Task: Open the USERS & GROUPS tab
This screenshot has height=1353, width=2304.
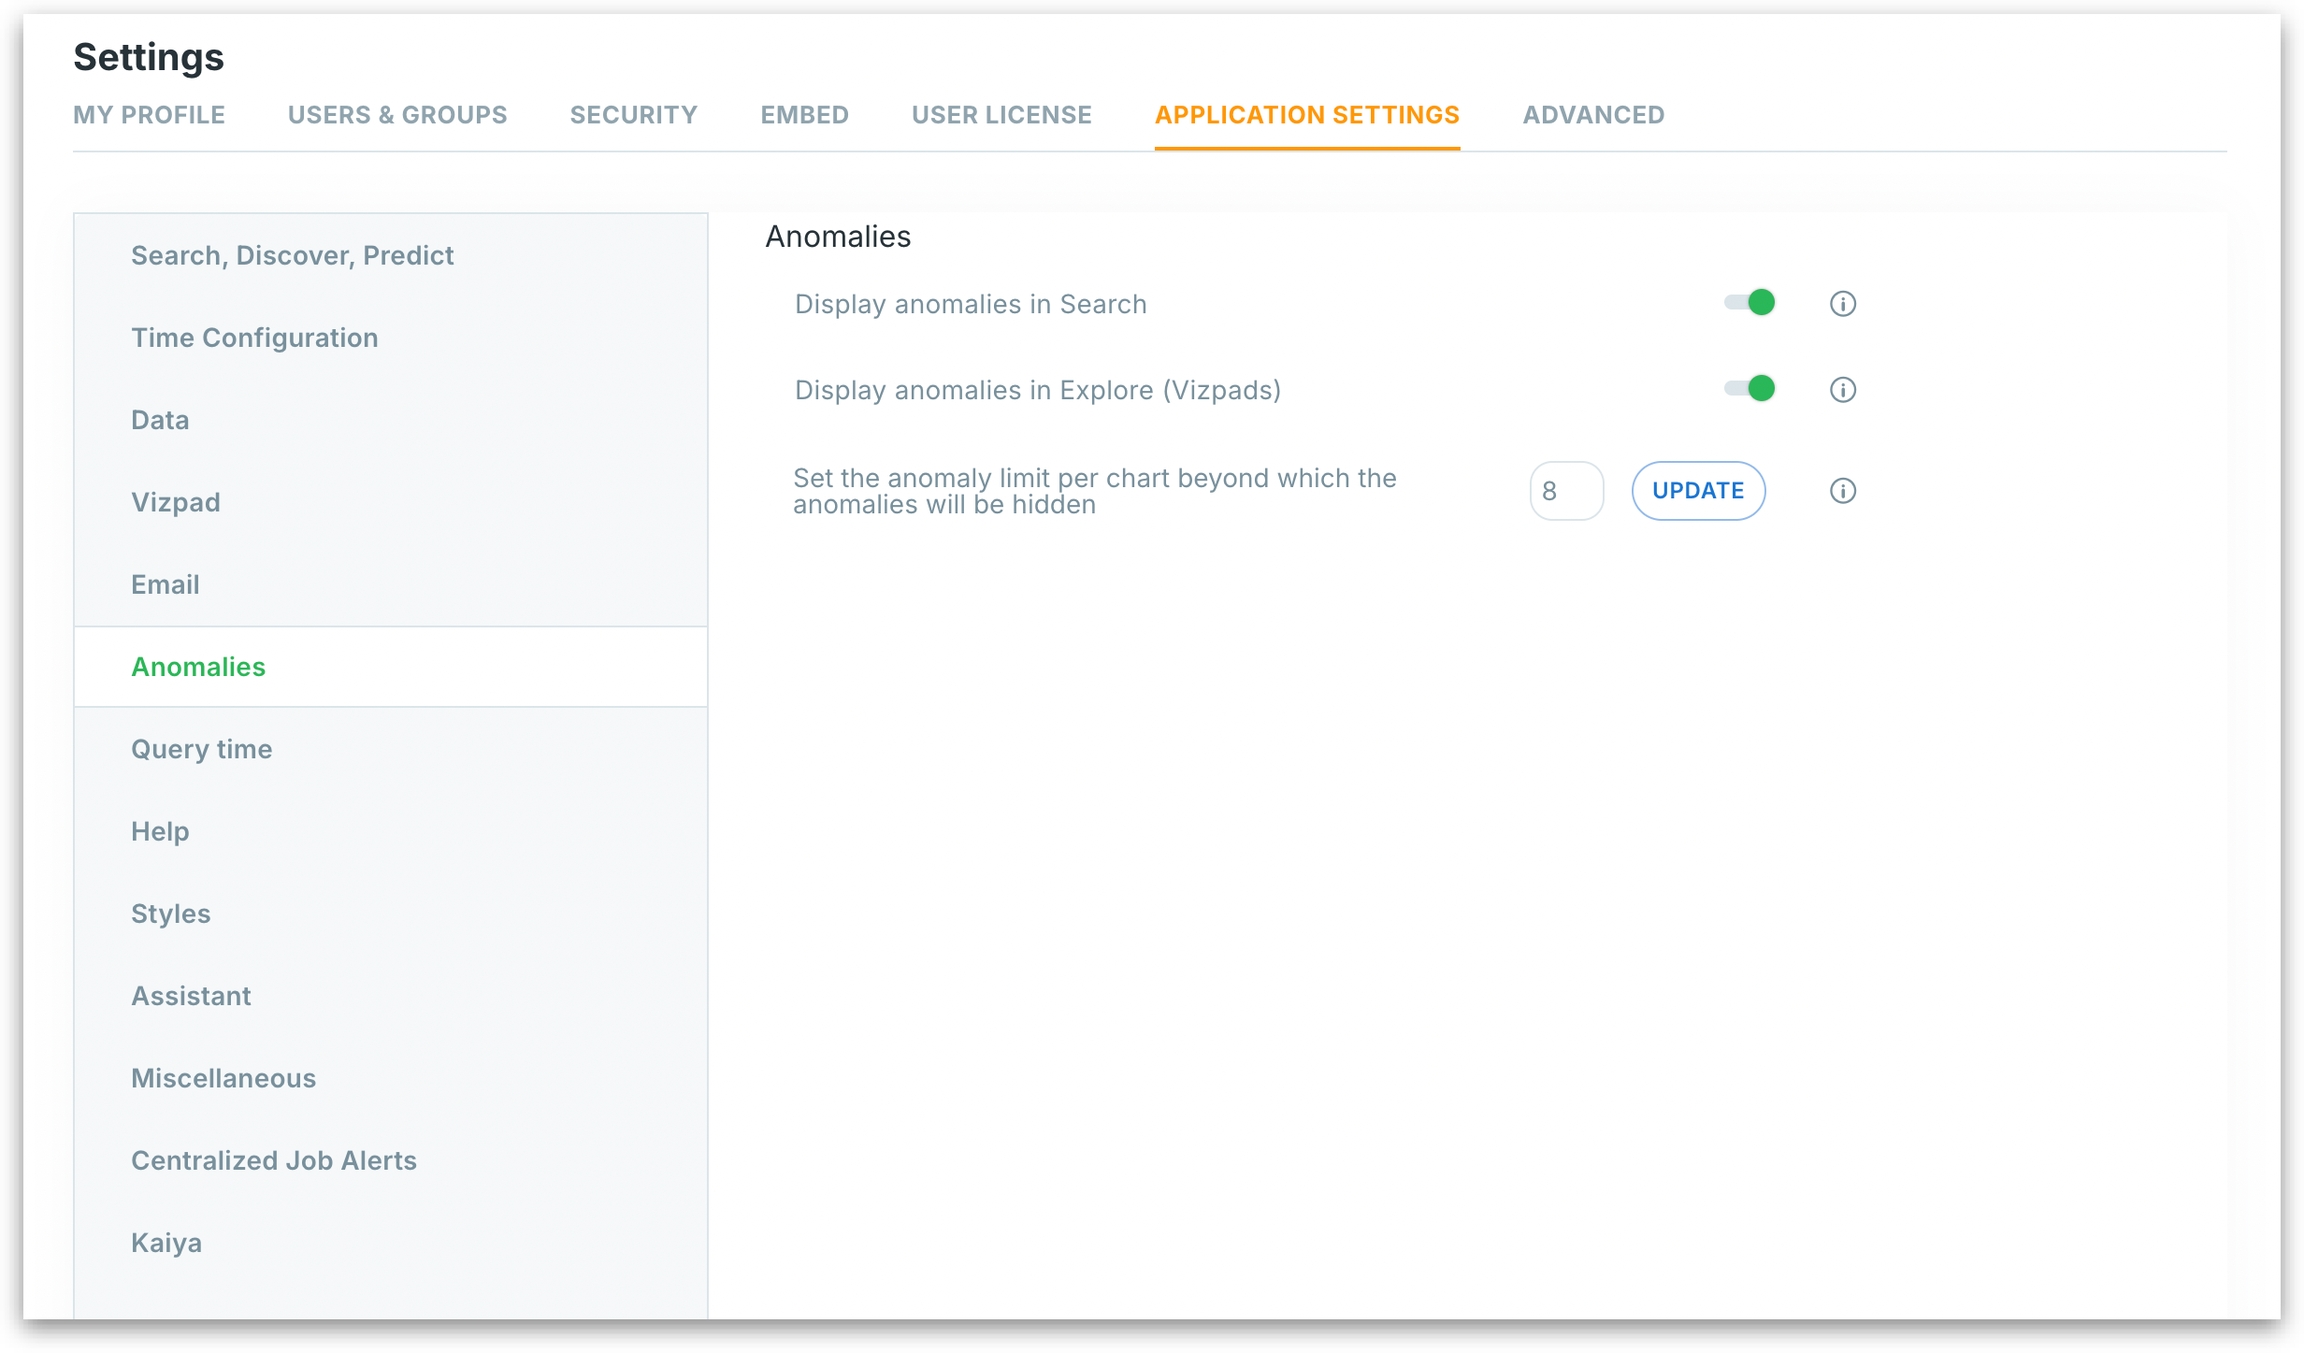Action: pos(397,115)
